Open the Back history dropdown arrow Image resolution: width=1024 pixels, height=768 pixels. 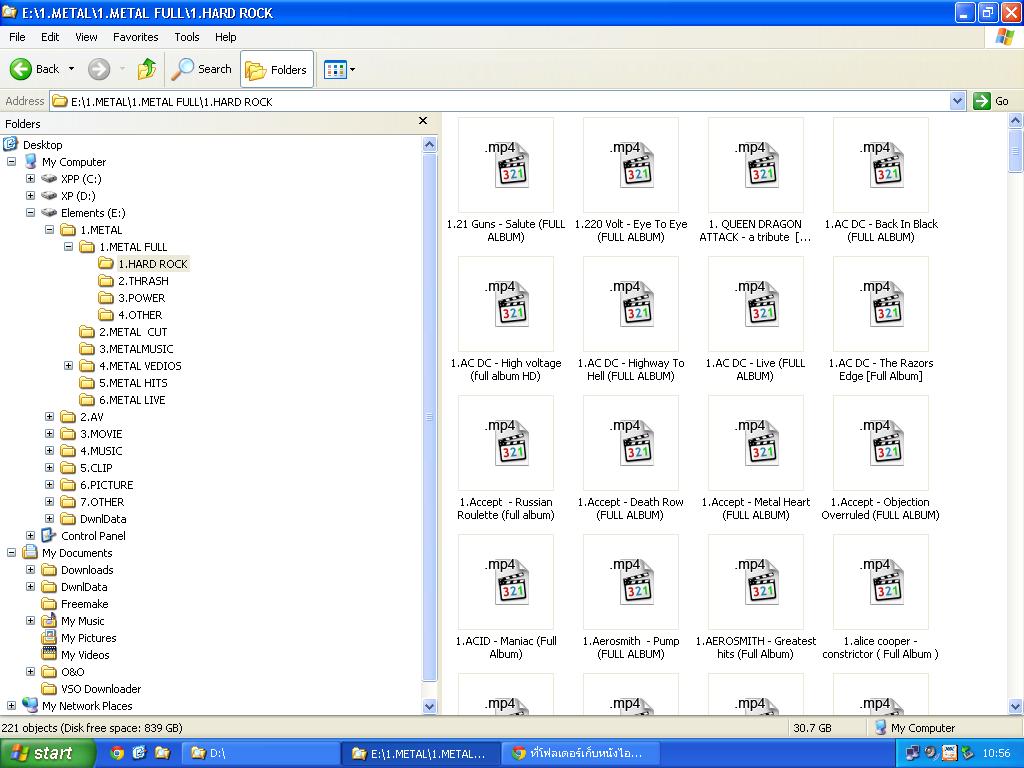(71, 69)
